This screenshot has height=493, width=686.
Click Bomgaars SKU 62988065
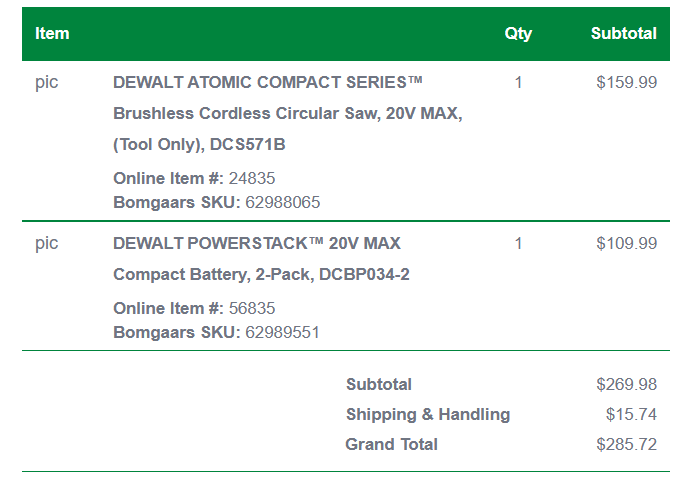(283, 202)
